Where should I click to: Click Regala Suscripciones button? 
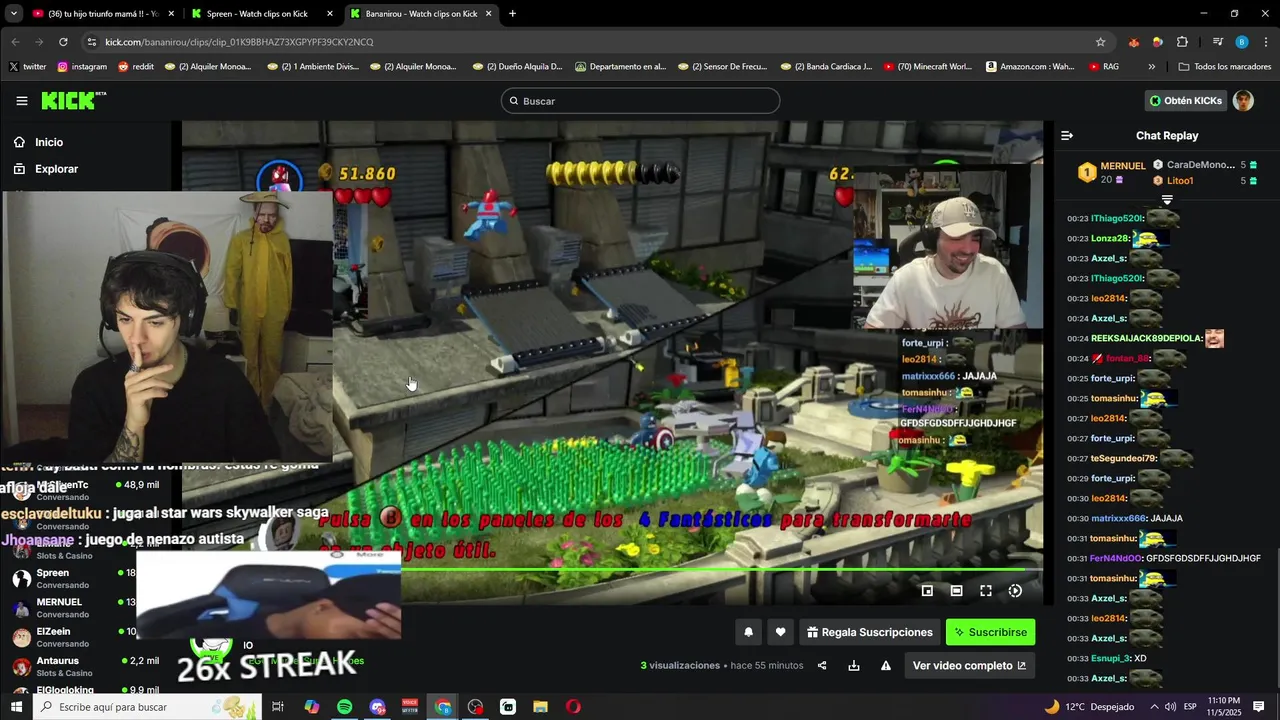pyautogui.click(x=869, y=632)
